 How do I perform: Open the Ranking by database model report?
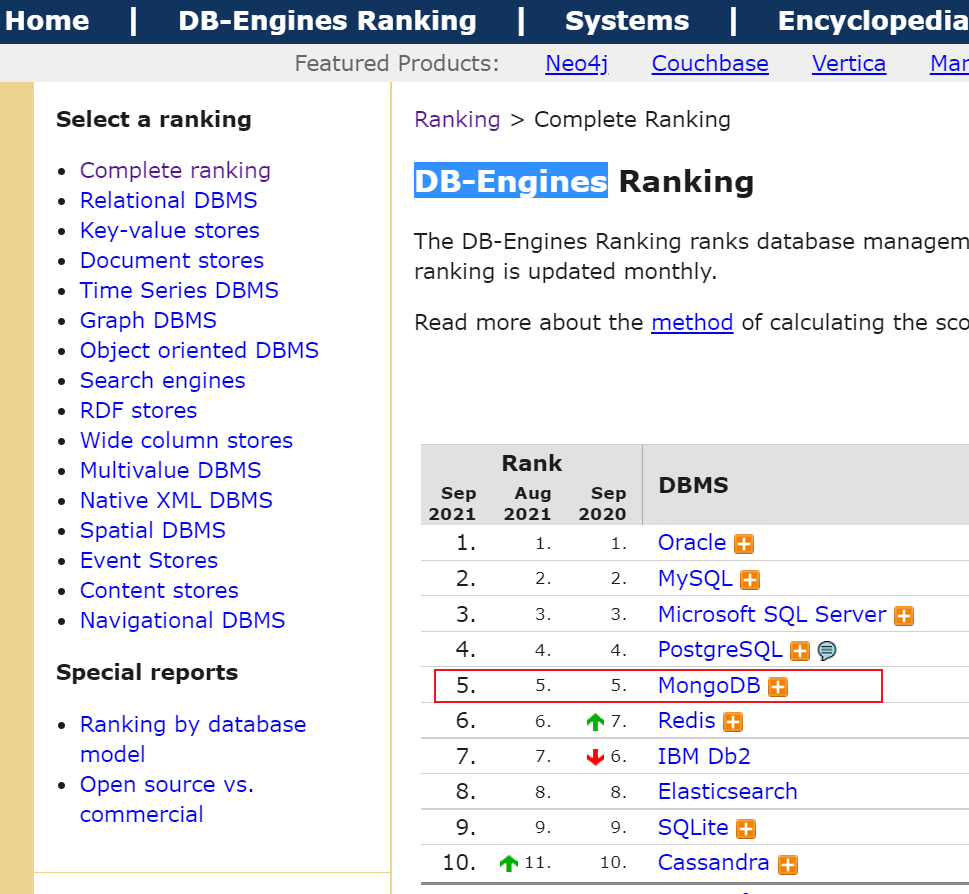[193, 740]
